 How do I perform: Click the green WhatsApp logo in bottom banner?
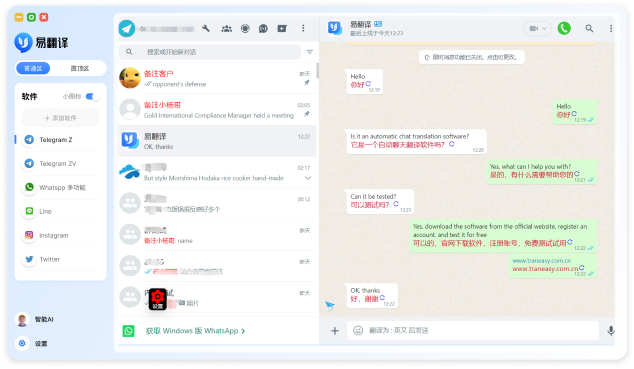(129, 331)
